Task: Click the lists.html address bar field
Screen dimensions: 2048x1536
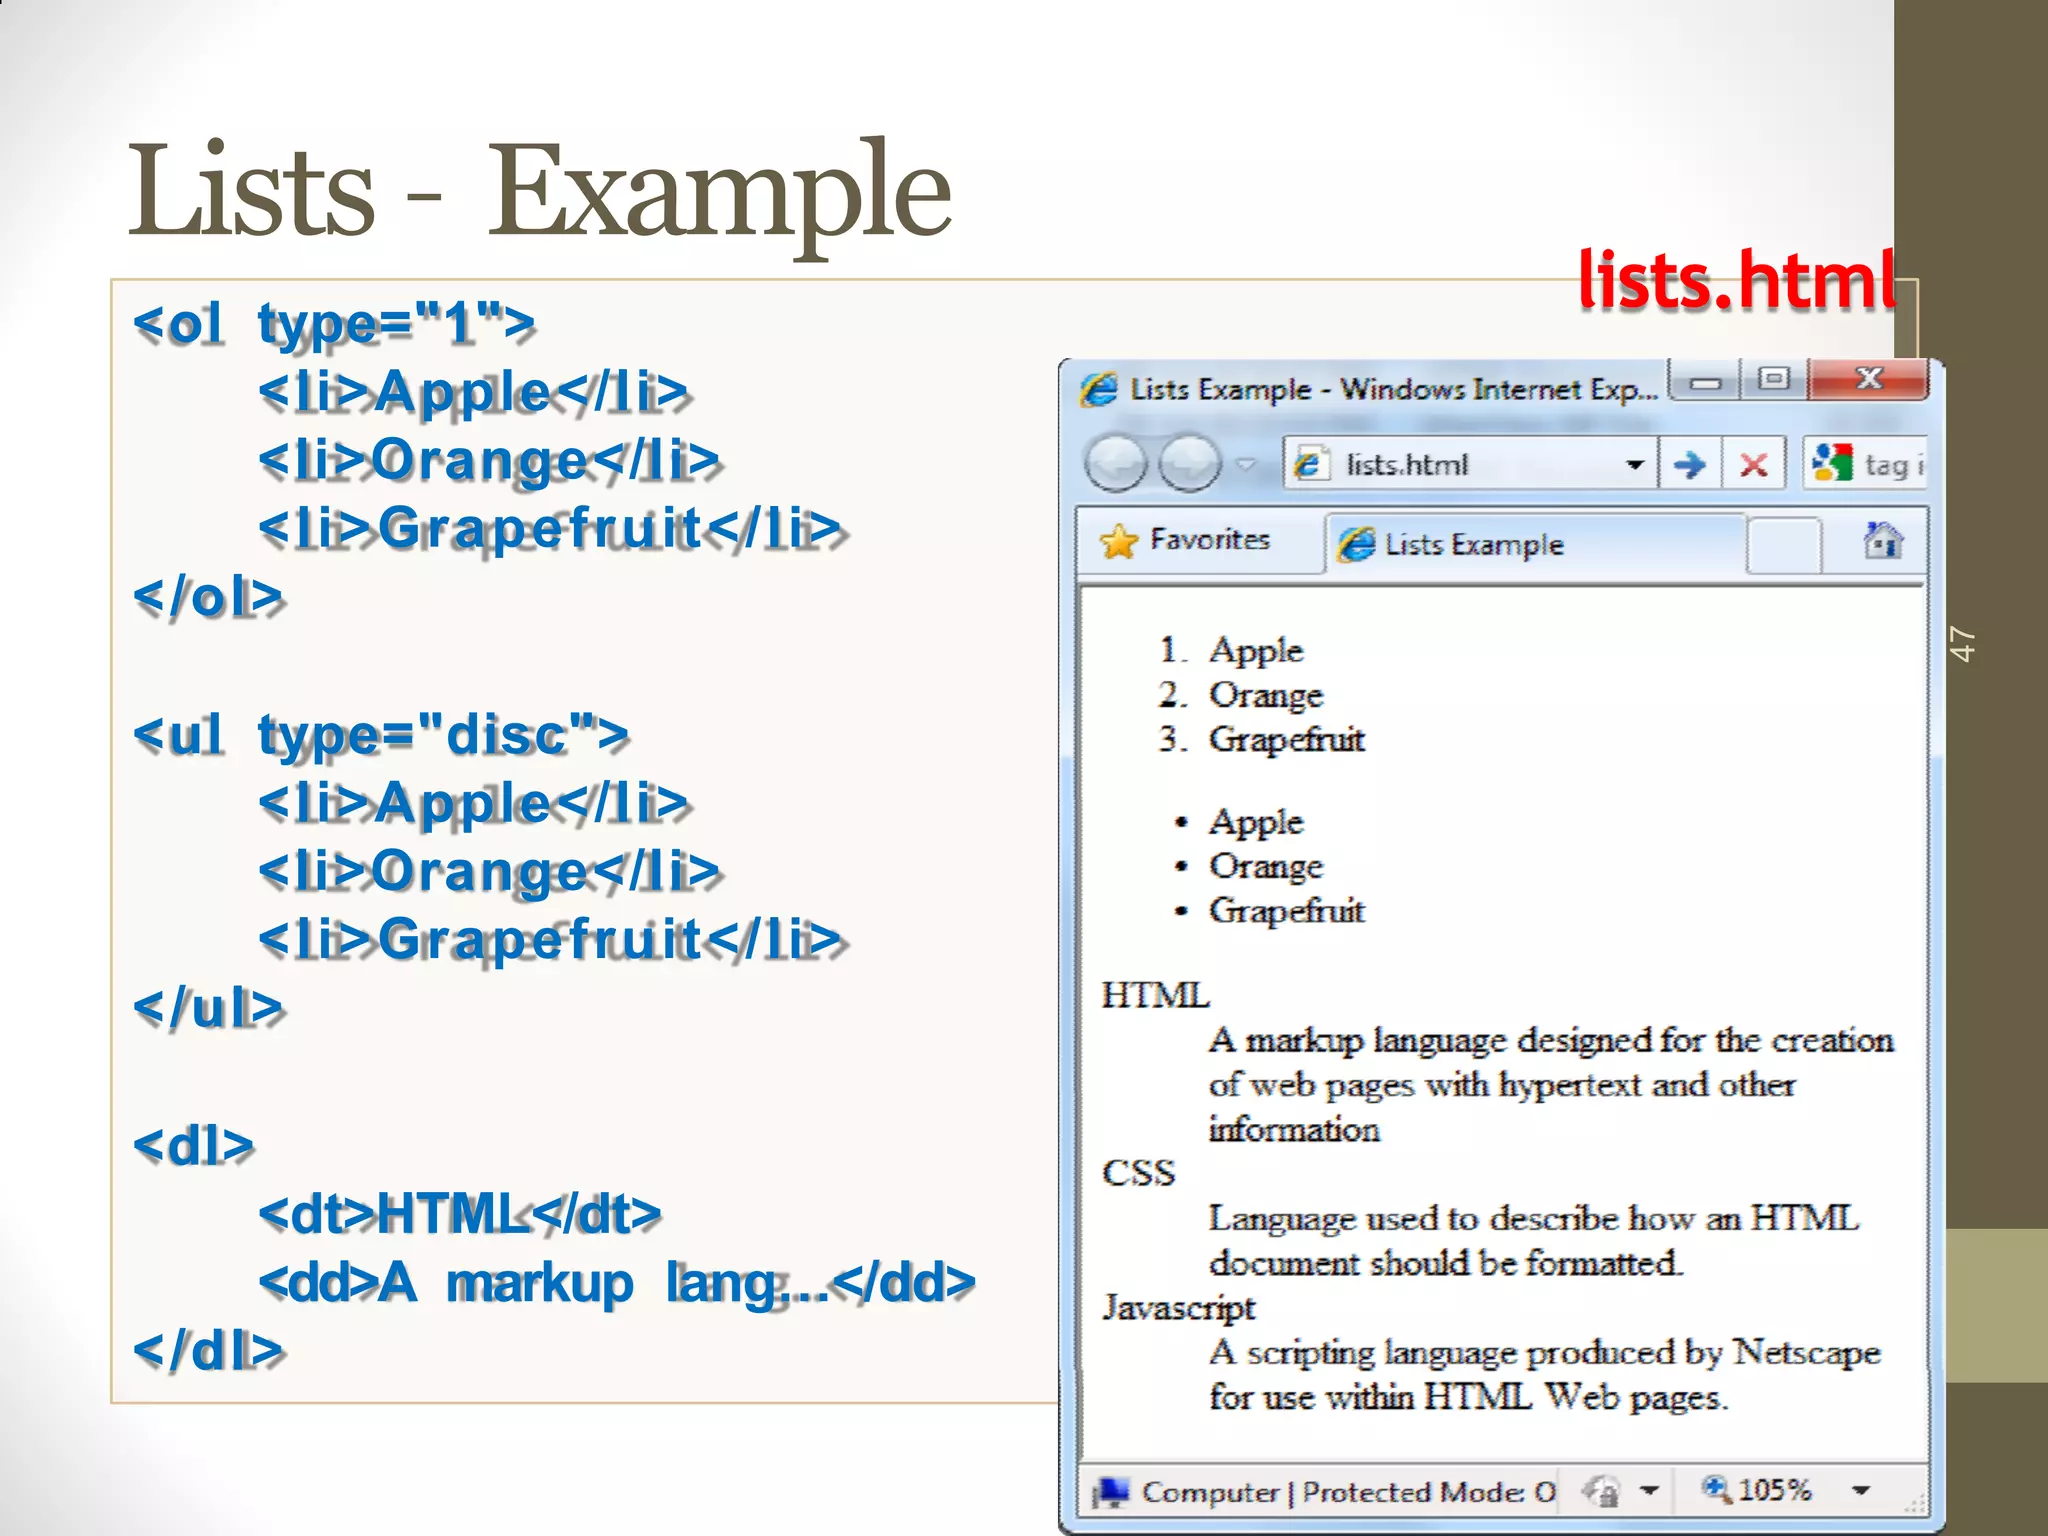Action: [1468, 464]
